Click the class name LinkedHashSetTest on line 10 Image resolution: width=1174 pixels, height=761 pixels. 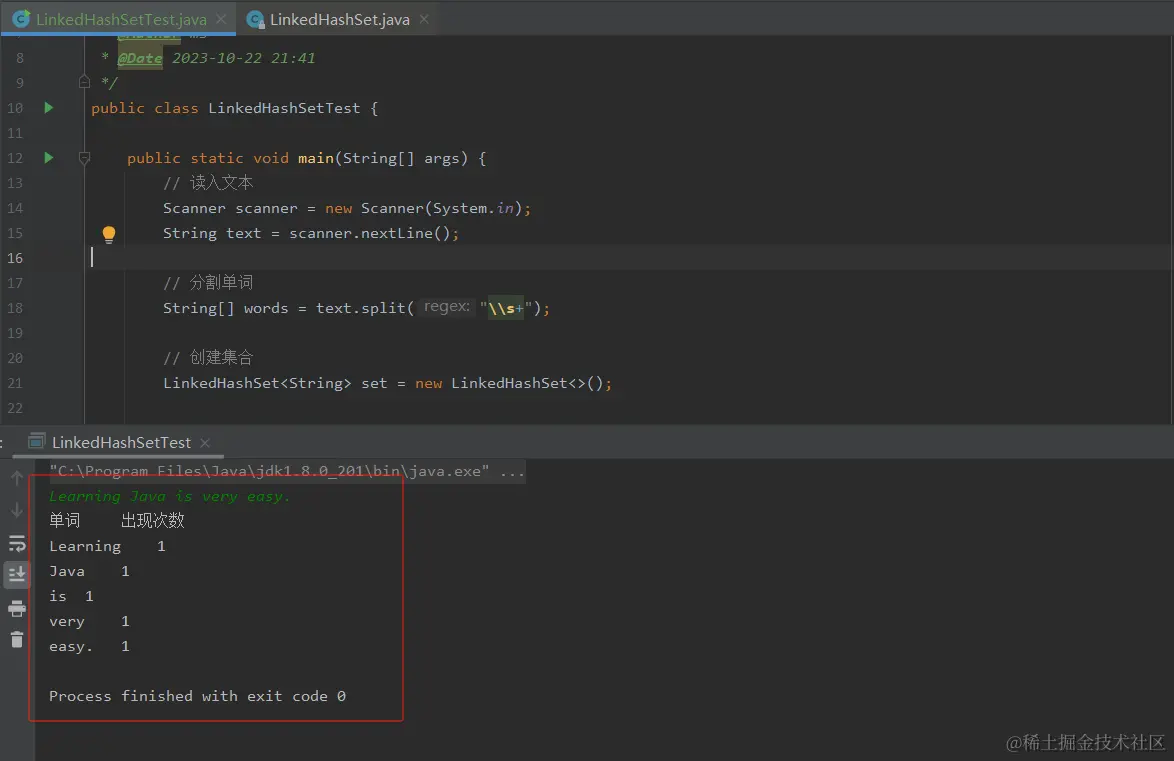coord(284,108)
